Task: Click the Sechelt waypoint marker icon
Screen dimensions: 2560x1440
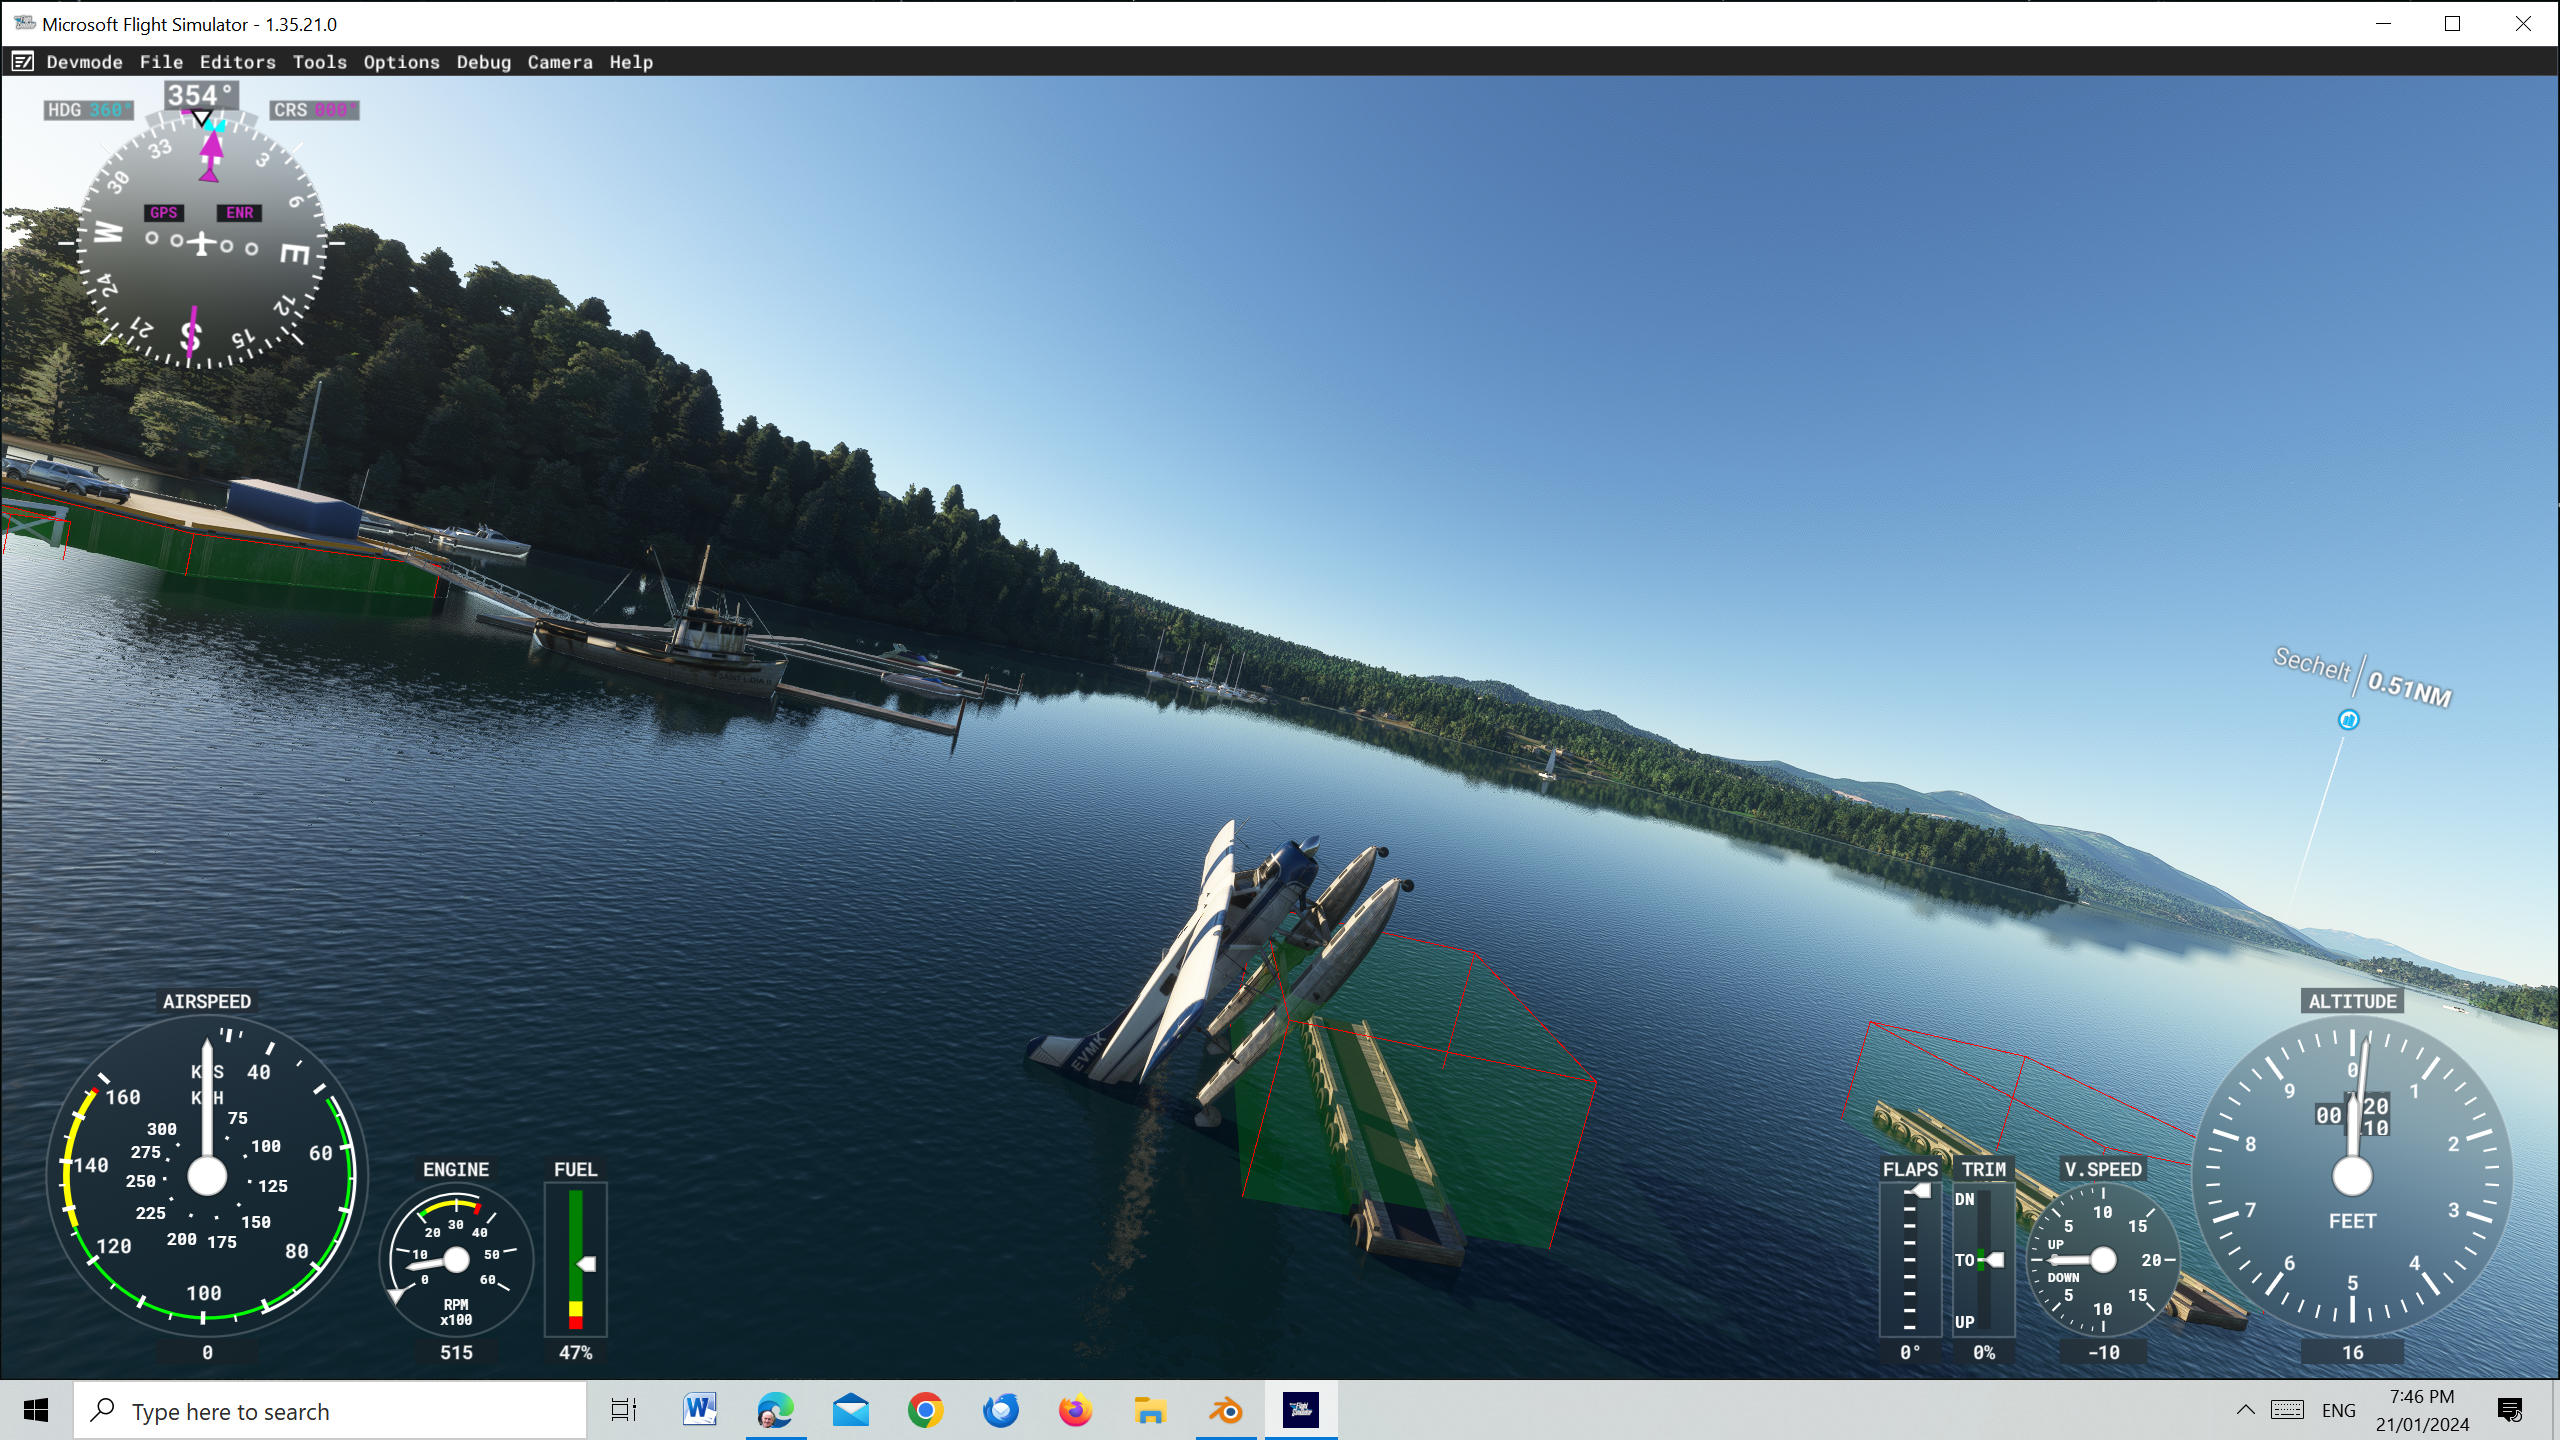Action: click(x=2348, y=719)
